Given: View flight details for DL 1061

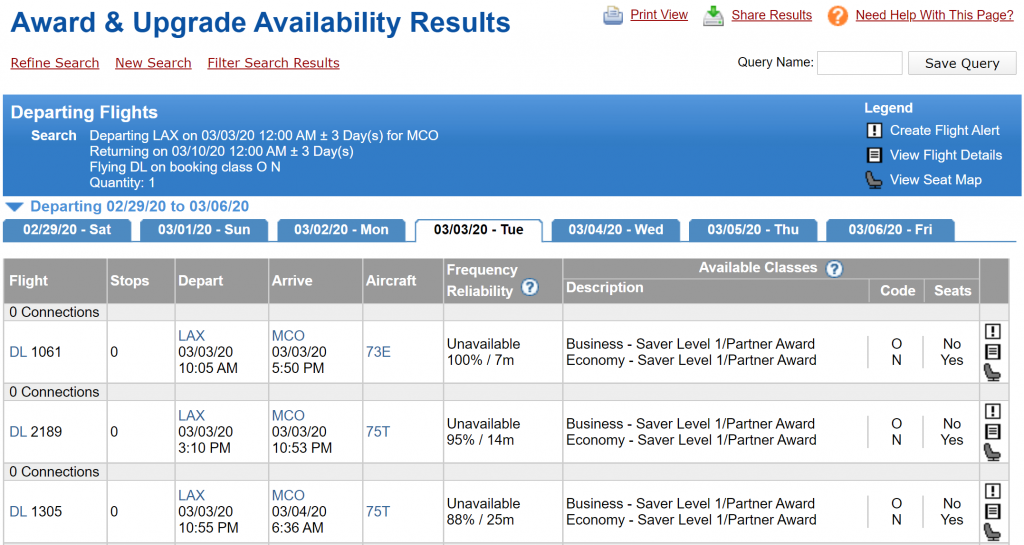Looking at the screenshot, I should pos(992,352).
